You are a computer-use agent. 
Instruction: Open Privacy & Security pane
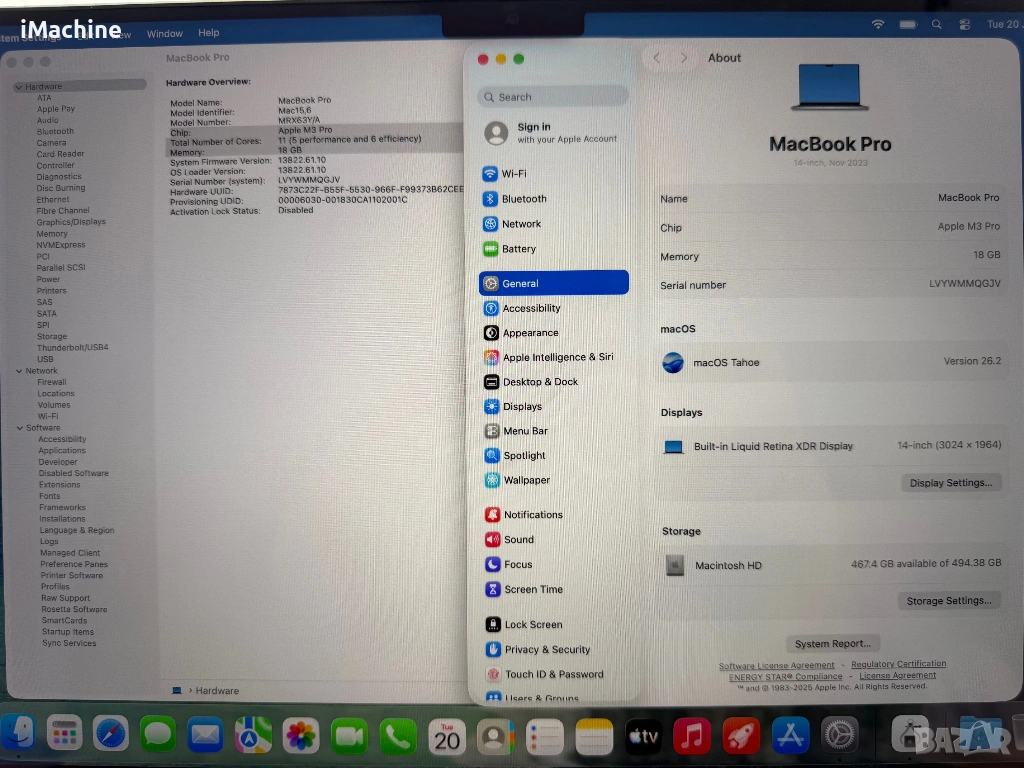(546, 650)
